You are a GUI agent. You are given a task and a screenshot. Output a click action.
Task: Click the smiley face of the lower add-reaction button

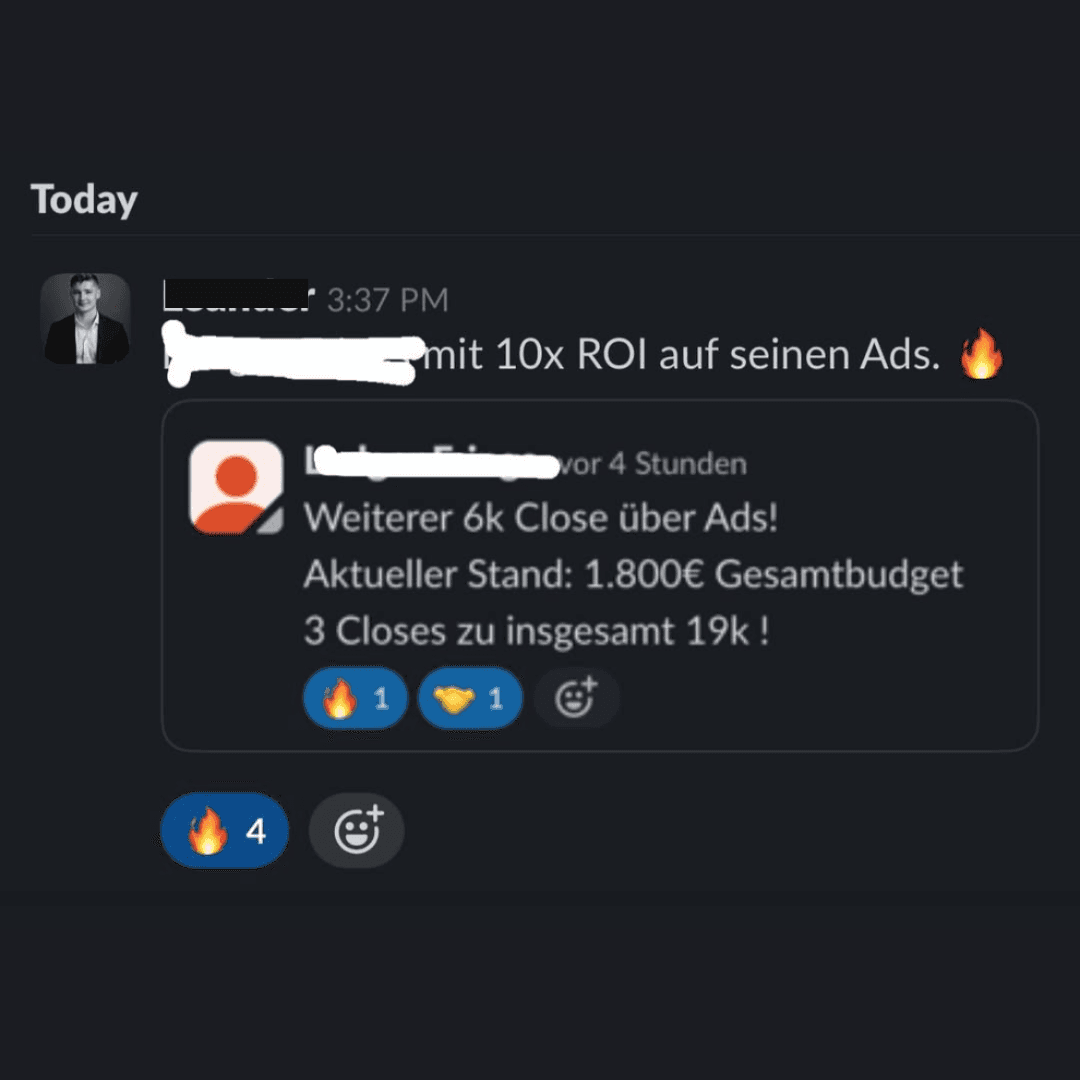(x=356, y=832)
